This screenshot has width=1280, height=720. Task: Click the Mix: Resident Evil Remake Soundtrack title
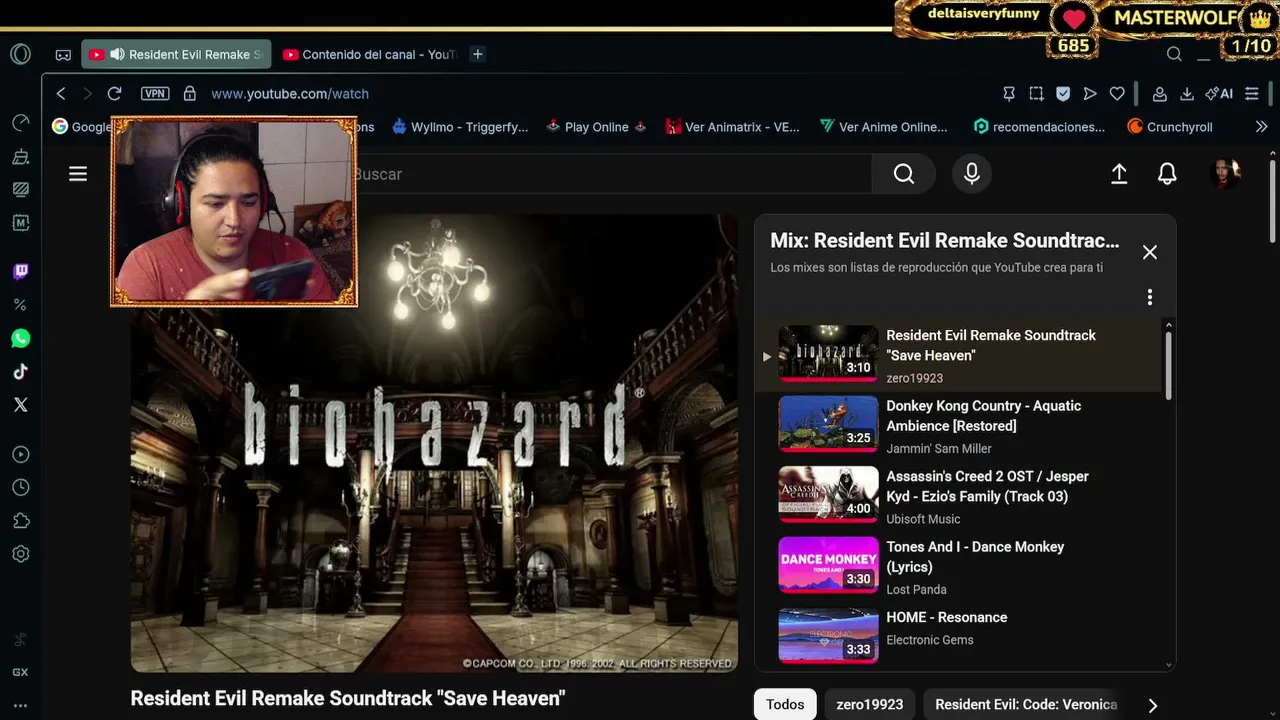(x=945, y=241)
